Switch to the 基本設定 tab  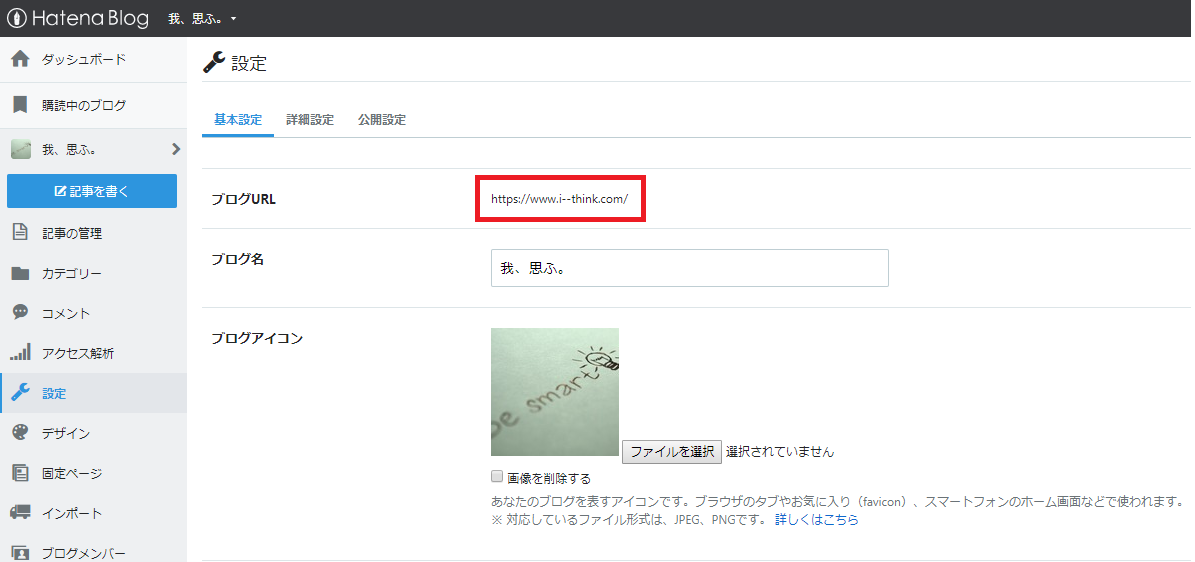coord(238,120)
